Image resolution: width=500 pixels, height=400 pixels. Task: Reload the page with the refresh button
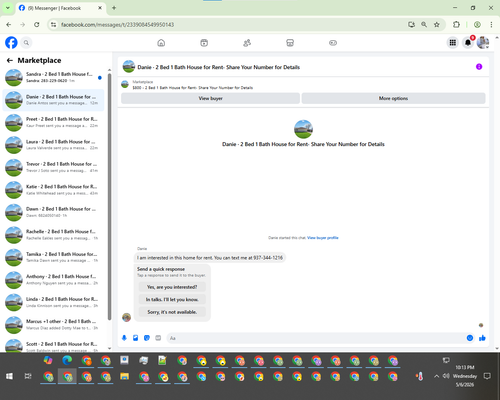[x=37, y=24]
